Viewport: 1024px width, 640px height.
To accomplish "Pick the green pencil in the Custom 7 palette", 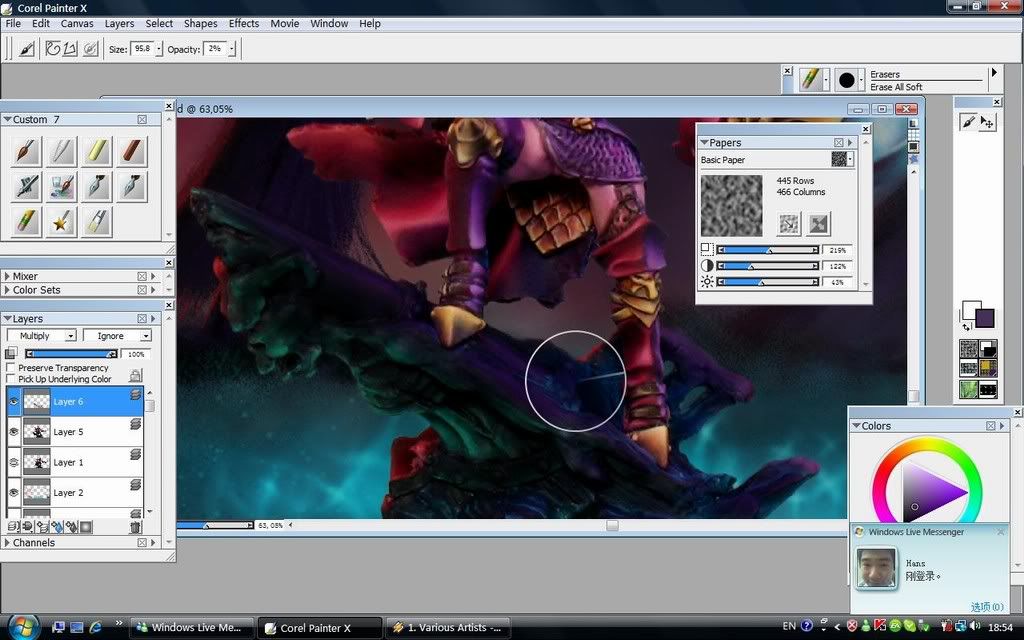I will 27,222.
